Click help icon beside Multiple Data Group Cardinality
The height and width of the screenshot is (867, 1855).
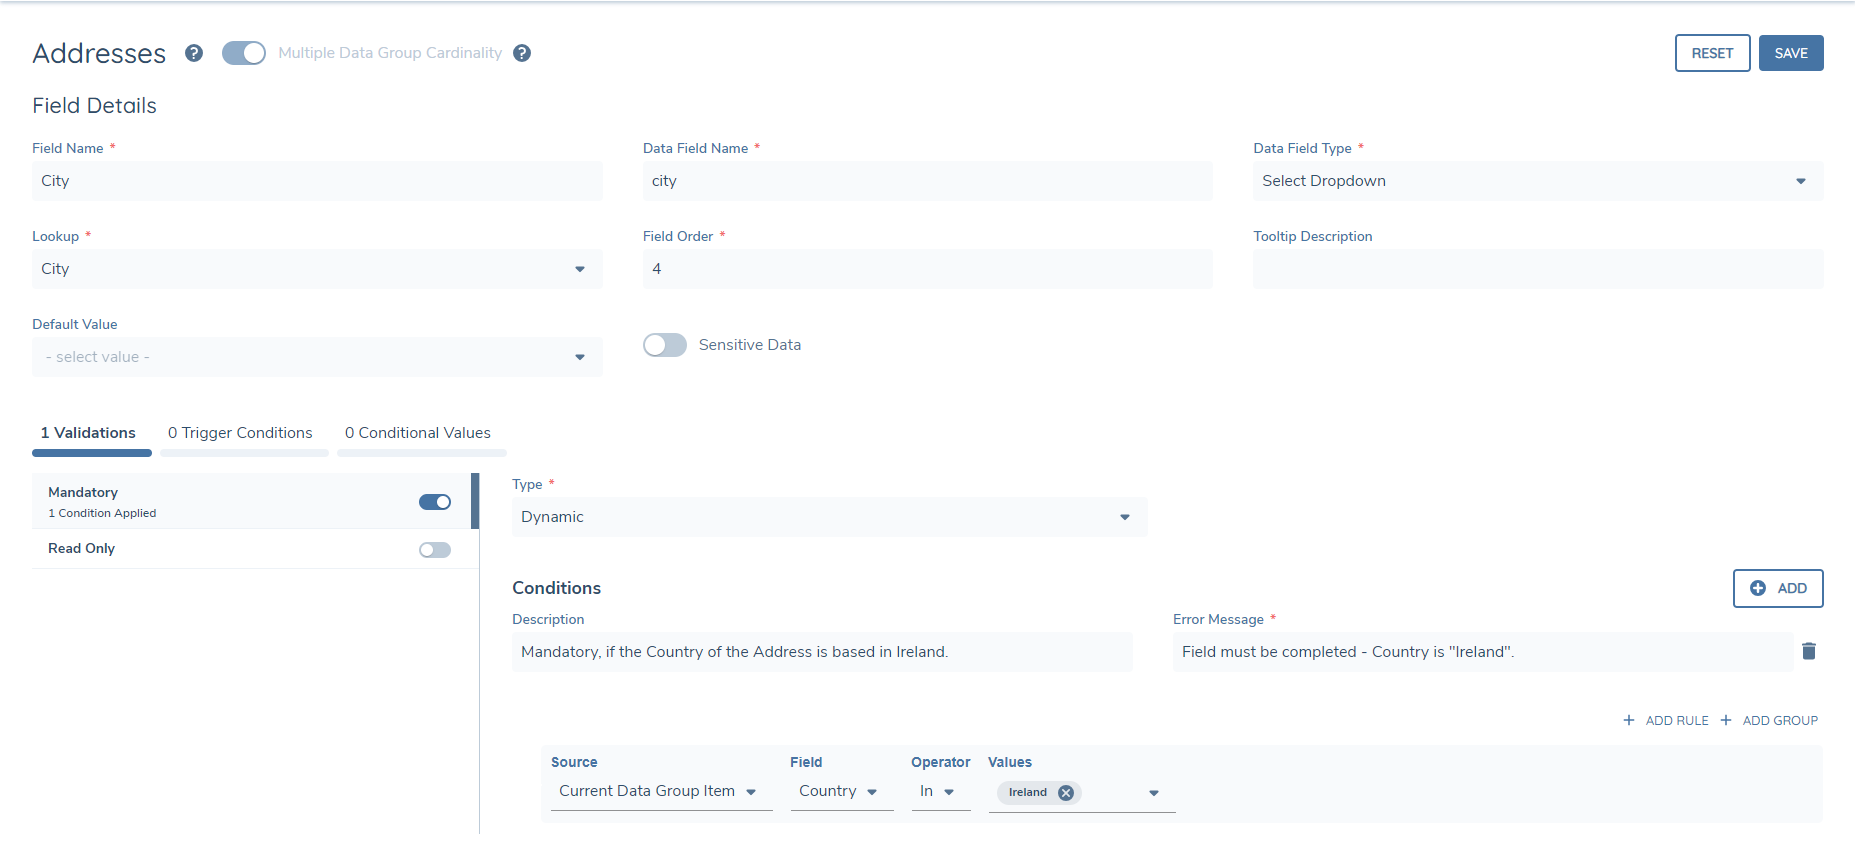[522, 53]
